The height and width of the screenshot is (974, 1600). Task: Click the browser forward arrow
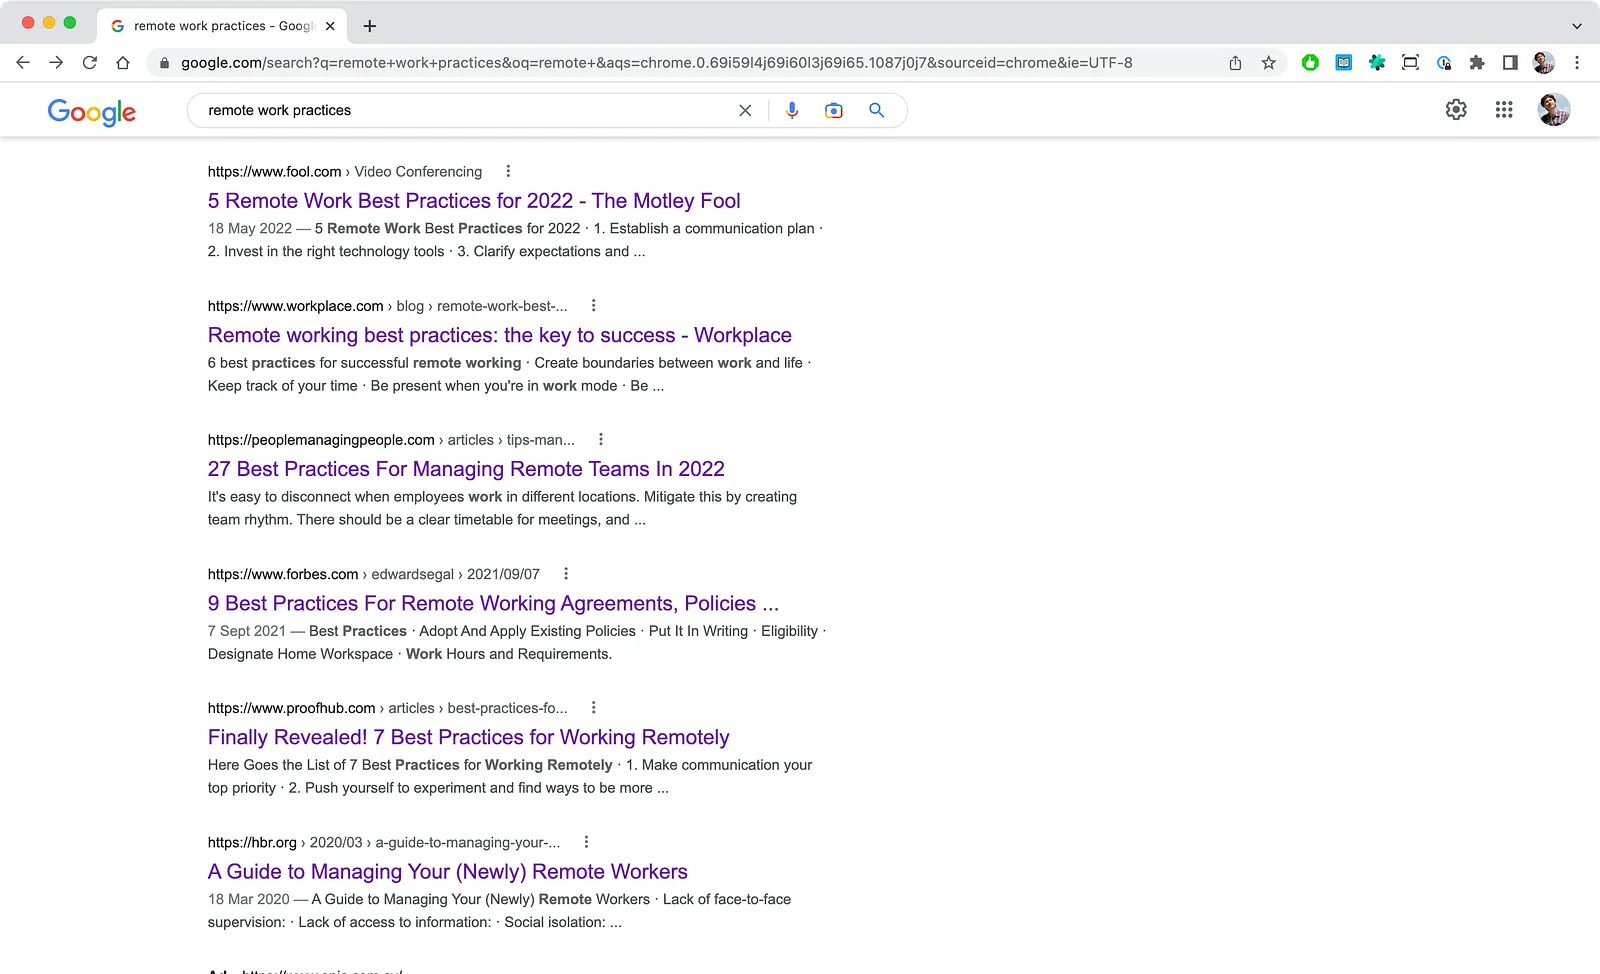[x=56, y=63]
